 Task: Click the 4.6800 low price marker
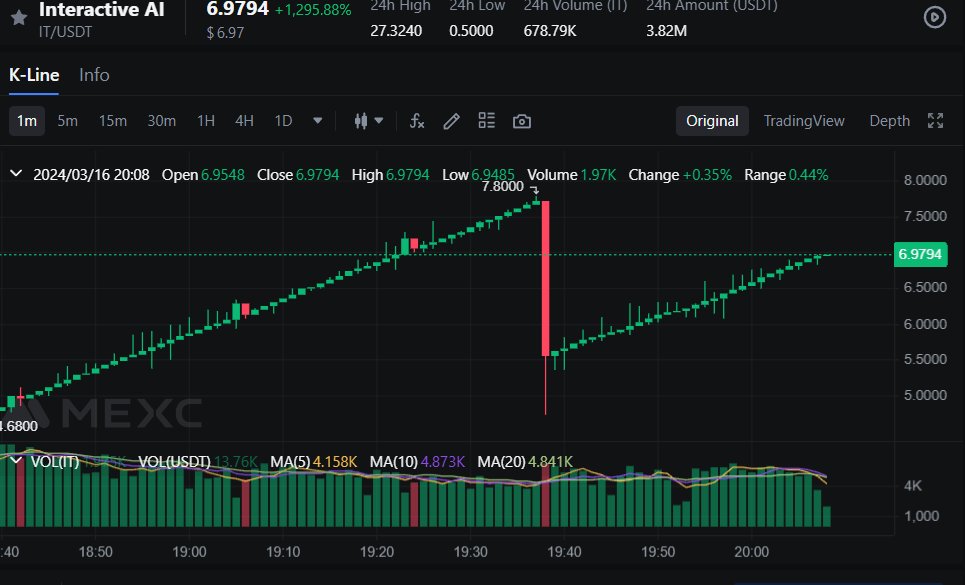tap(18, 426)
